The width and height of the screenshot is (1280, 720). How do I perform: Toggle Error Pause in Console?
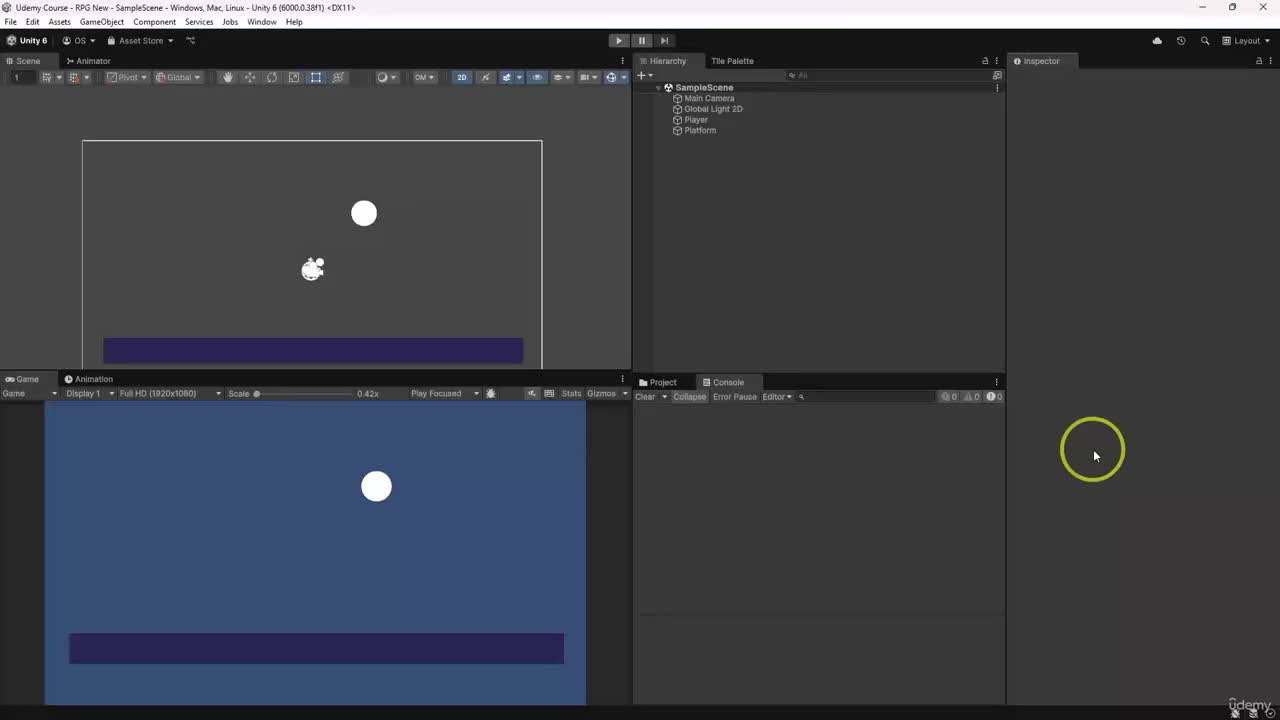(x=735, y=397)
